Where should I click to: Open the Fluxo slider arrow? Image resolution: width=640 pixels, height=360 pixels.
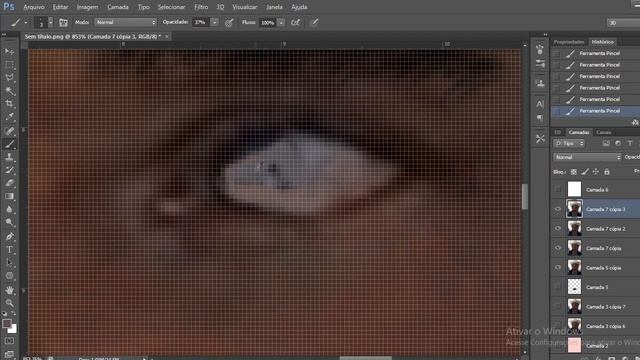[281, 22]
